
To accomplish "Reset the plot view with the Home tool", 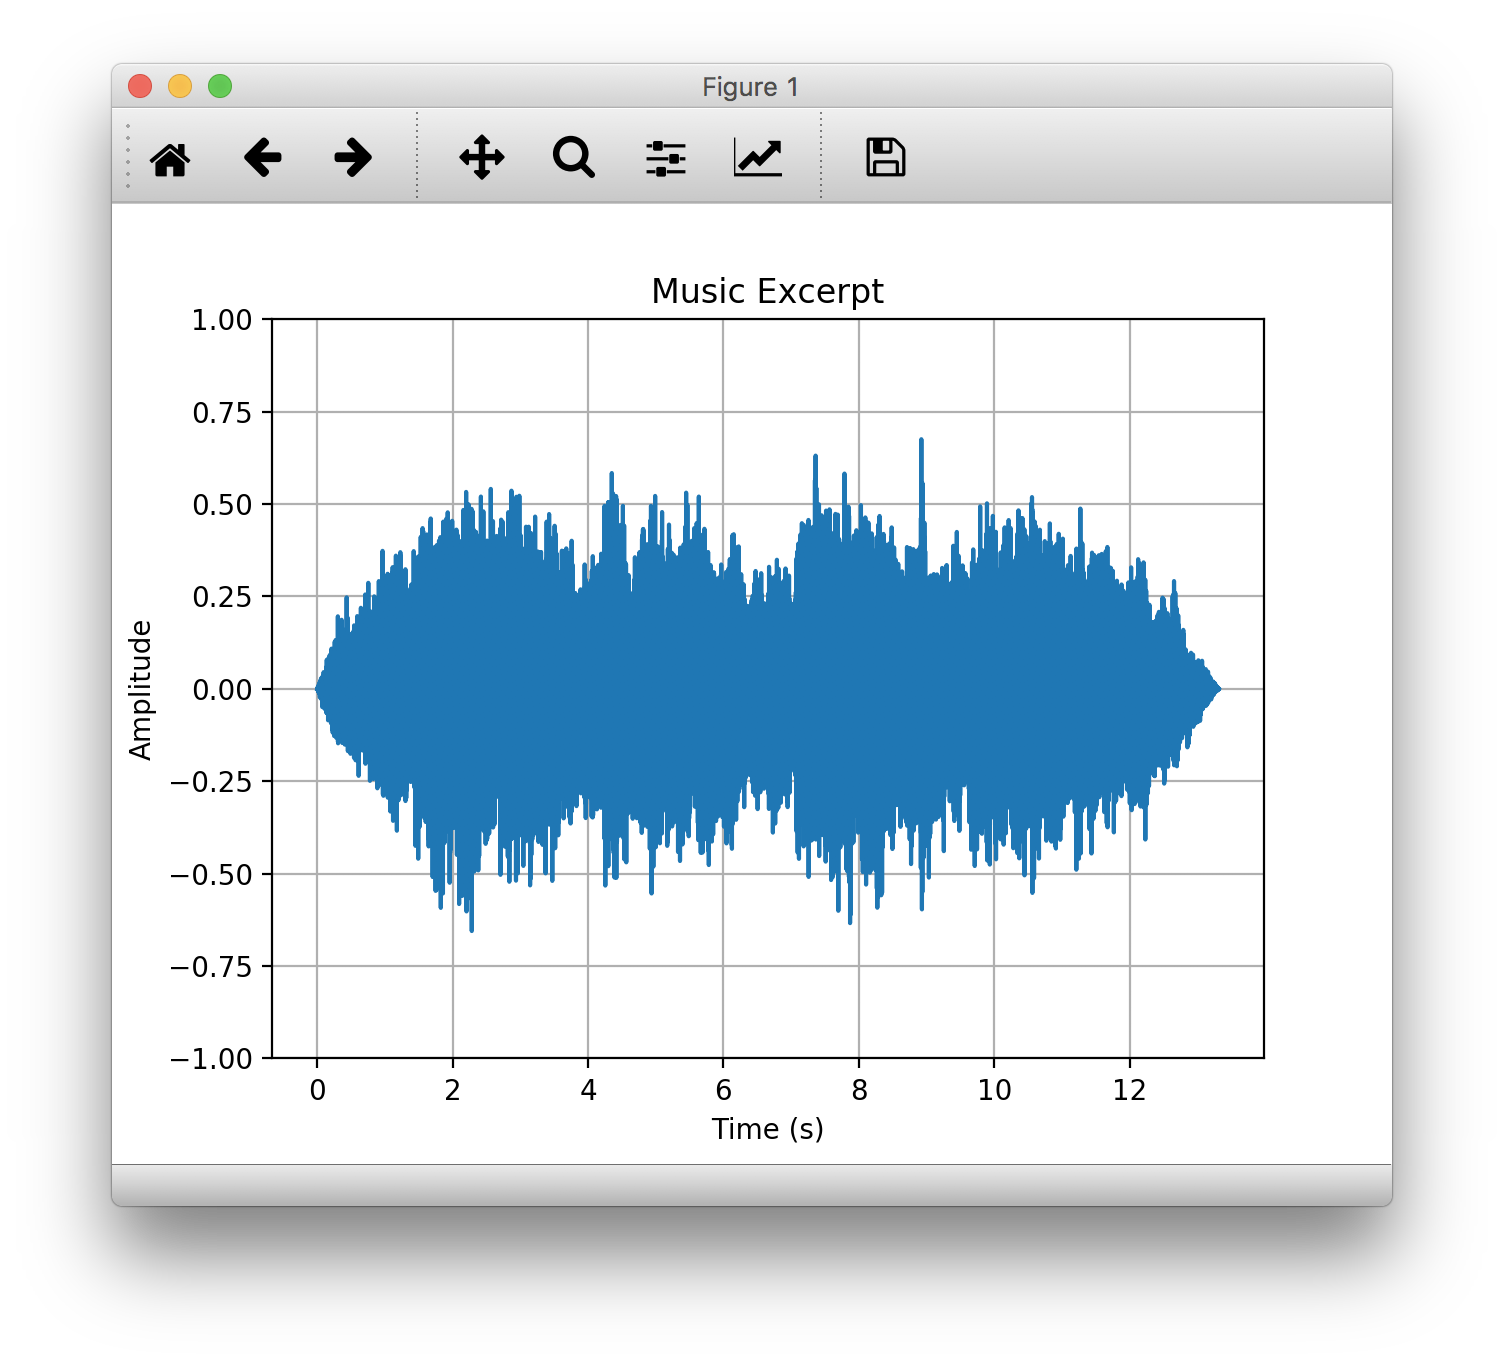I will click(x=170, y=157).
